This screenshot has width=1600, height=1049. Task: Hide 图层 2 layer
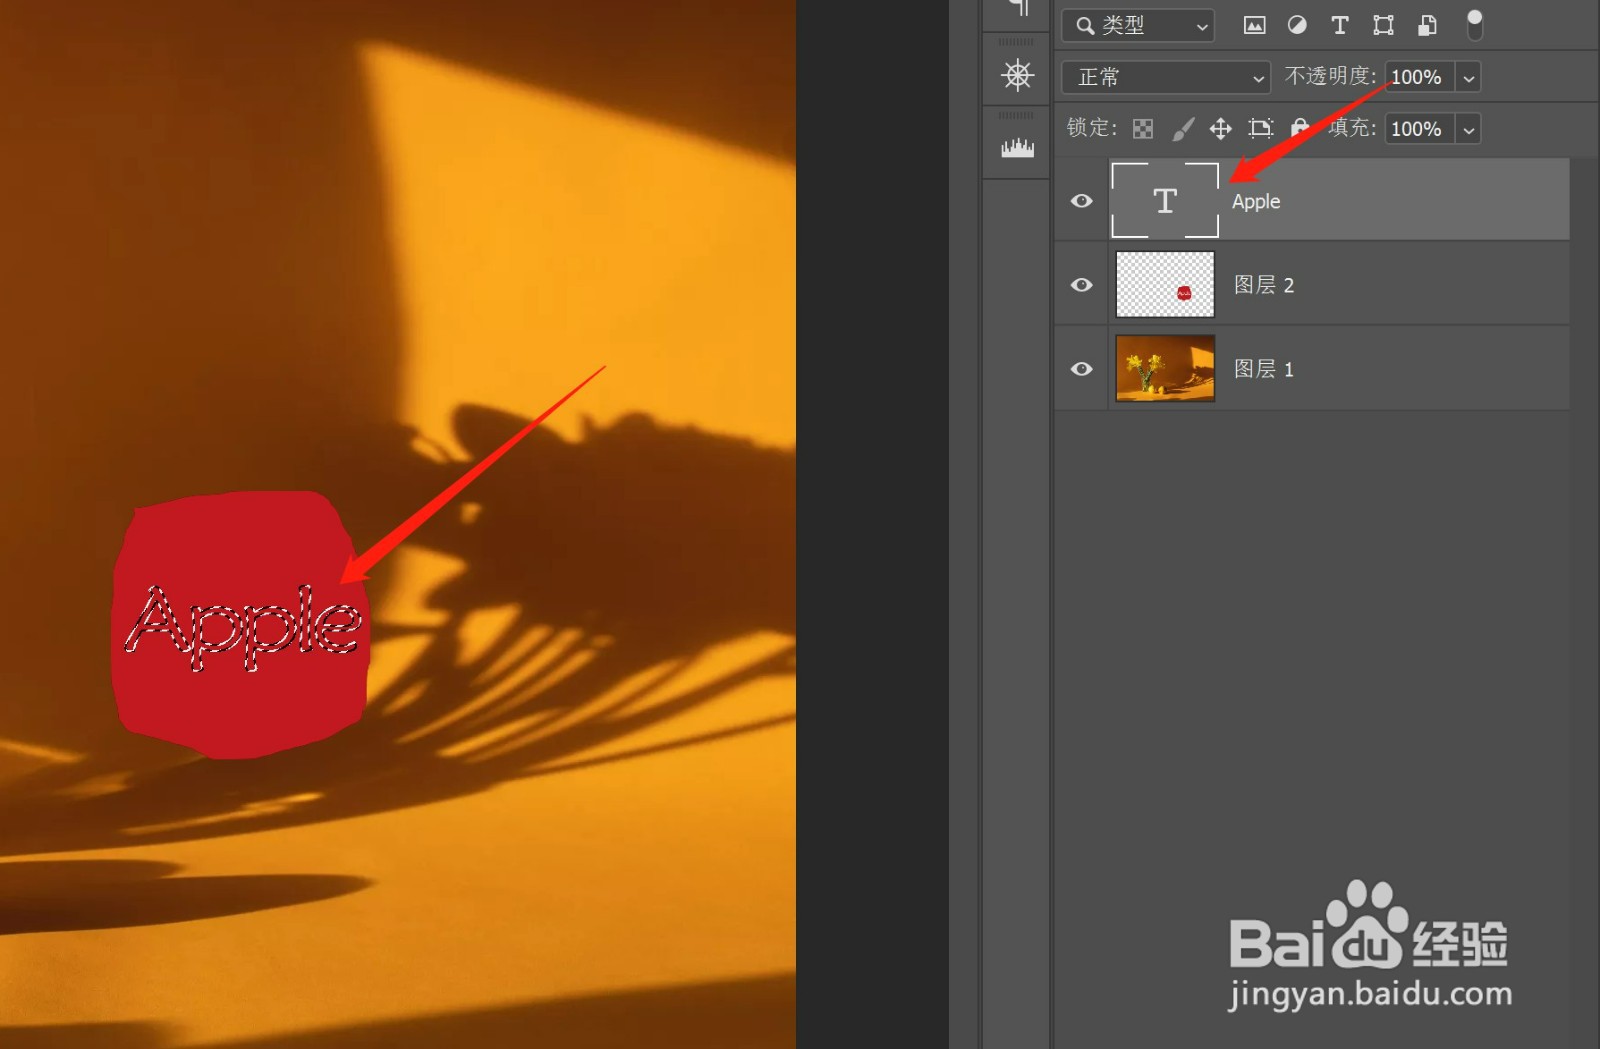pyautogui.click(x=1081, y=285)
